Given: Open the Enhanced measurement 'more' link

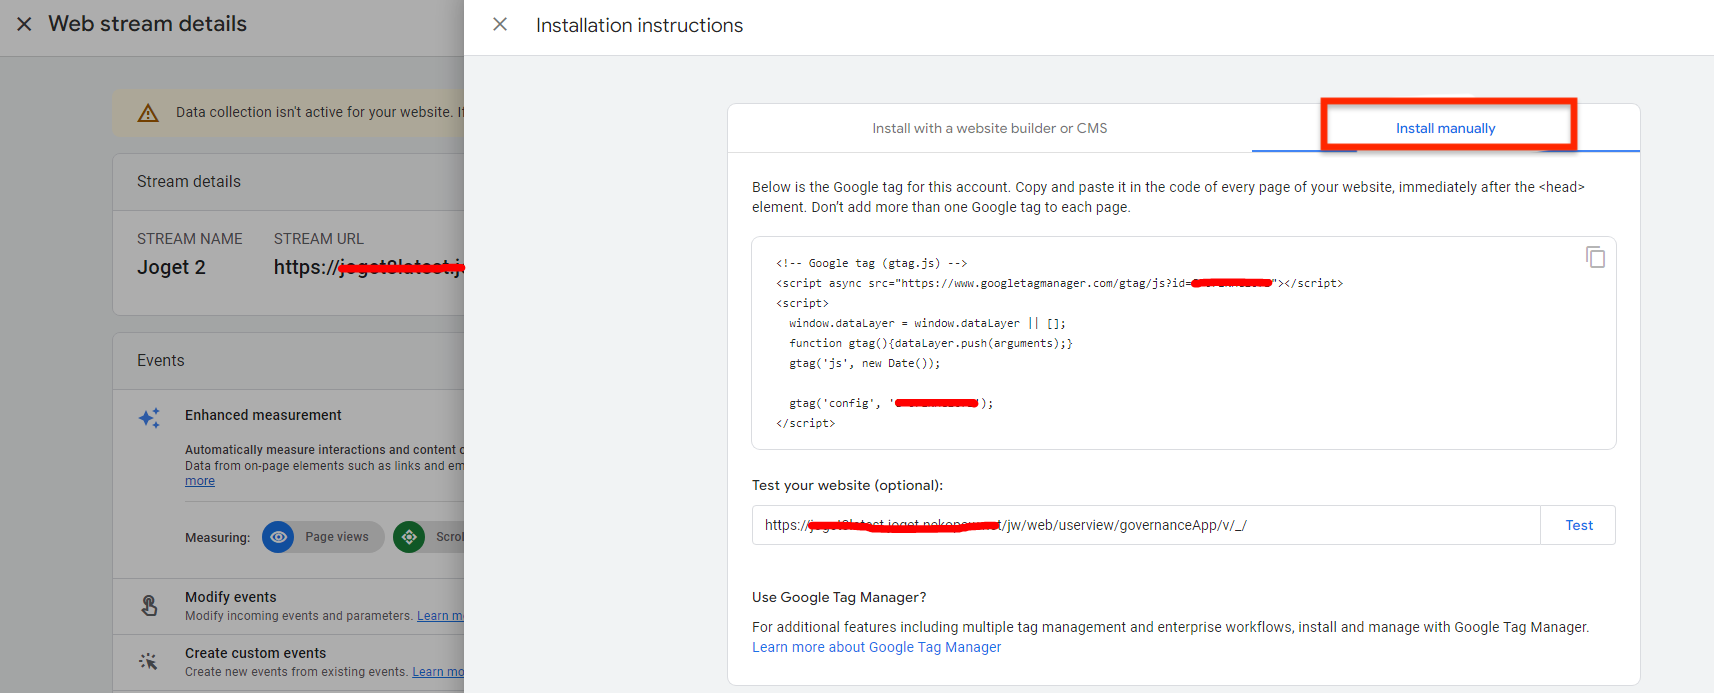Looking at the screenshot, I should point(200,481).
